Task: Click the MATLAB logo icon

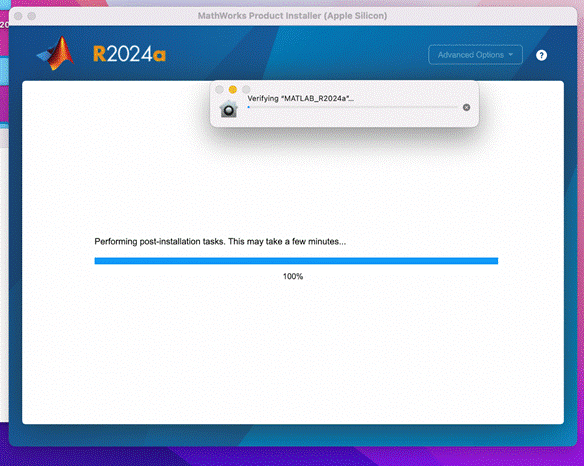Action: click(x=56, y=53)
